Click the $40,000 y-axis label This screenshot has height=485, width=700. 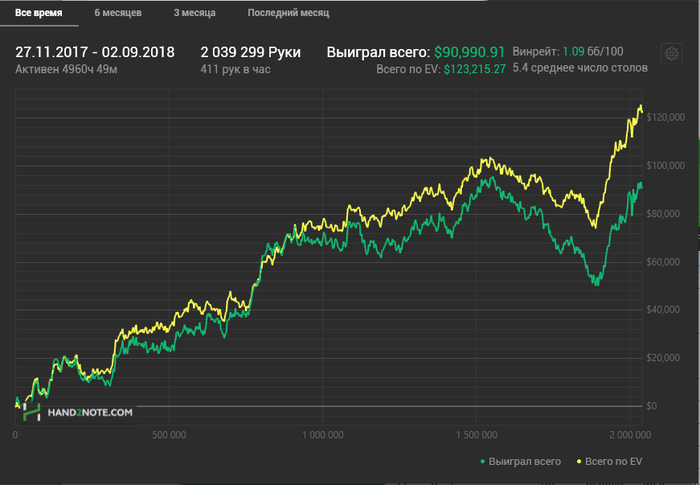pyautogui.click(x=663, y=309)
